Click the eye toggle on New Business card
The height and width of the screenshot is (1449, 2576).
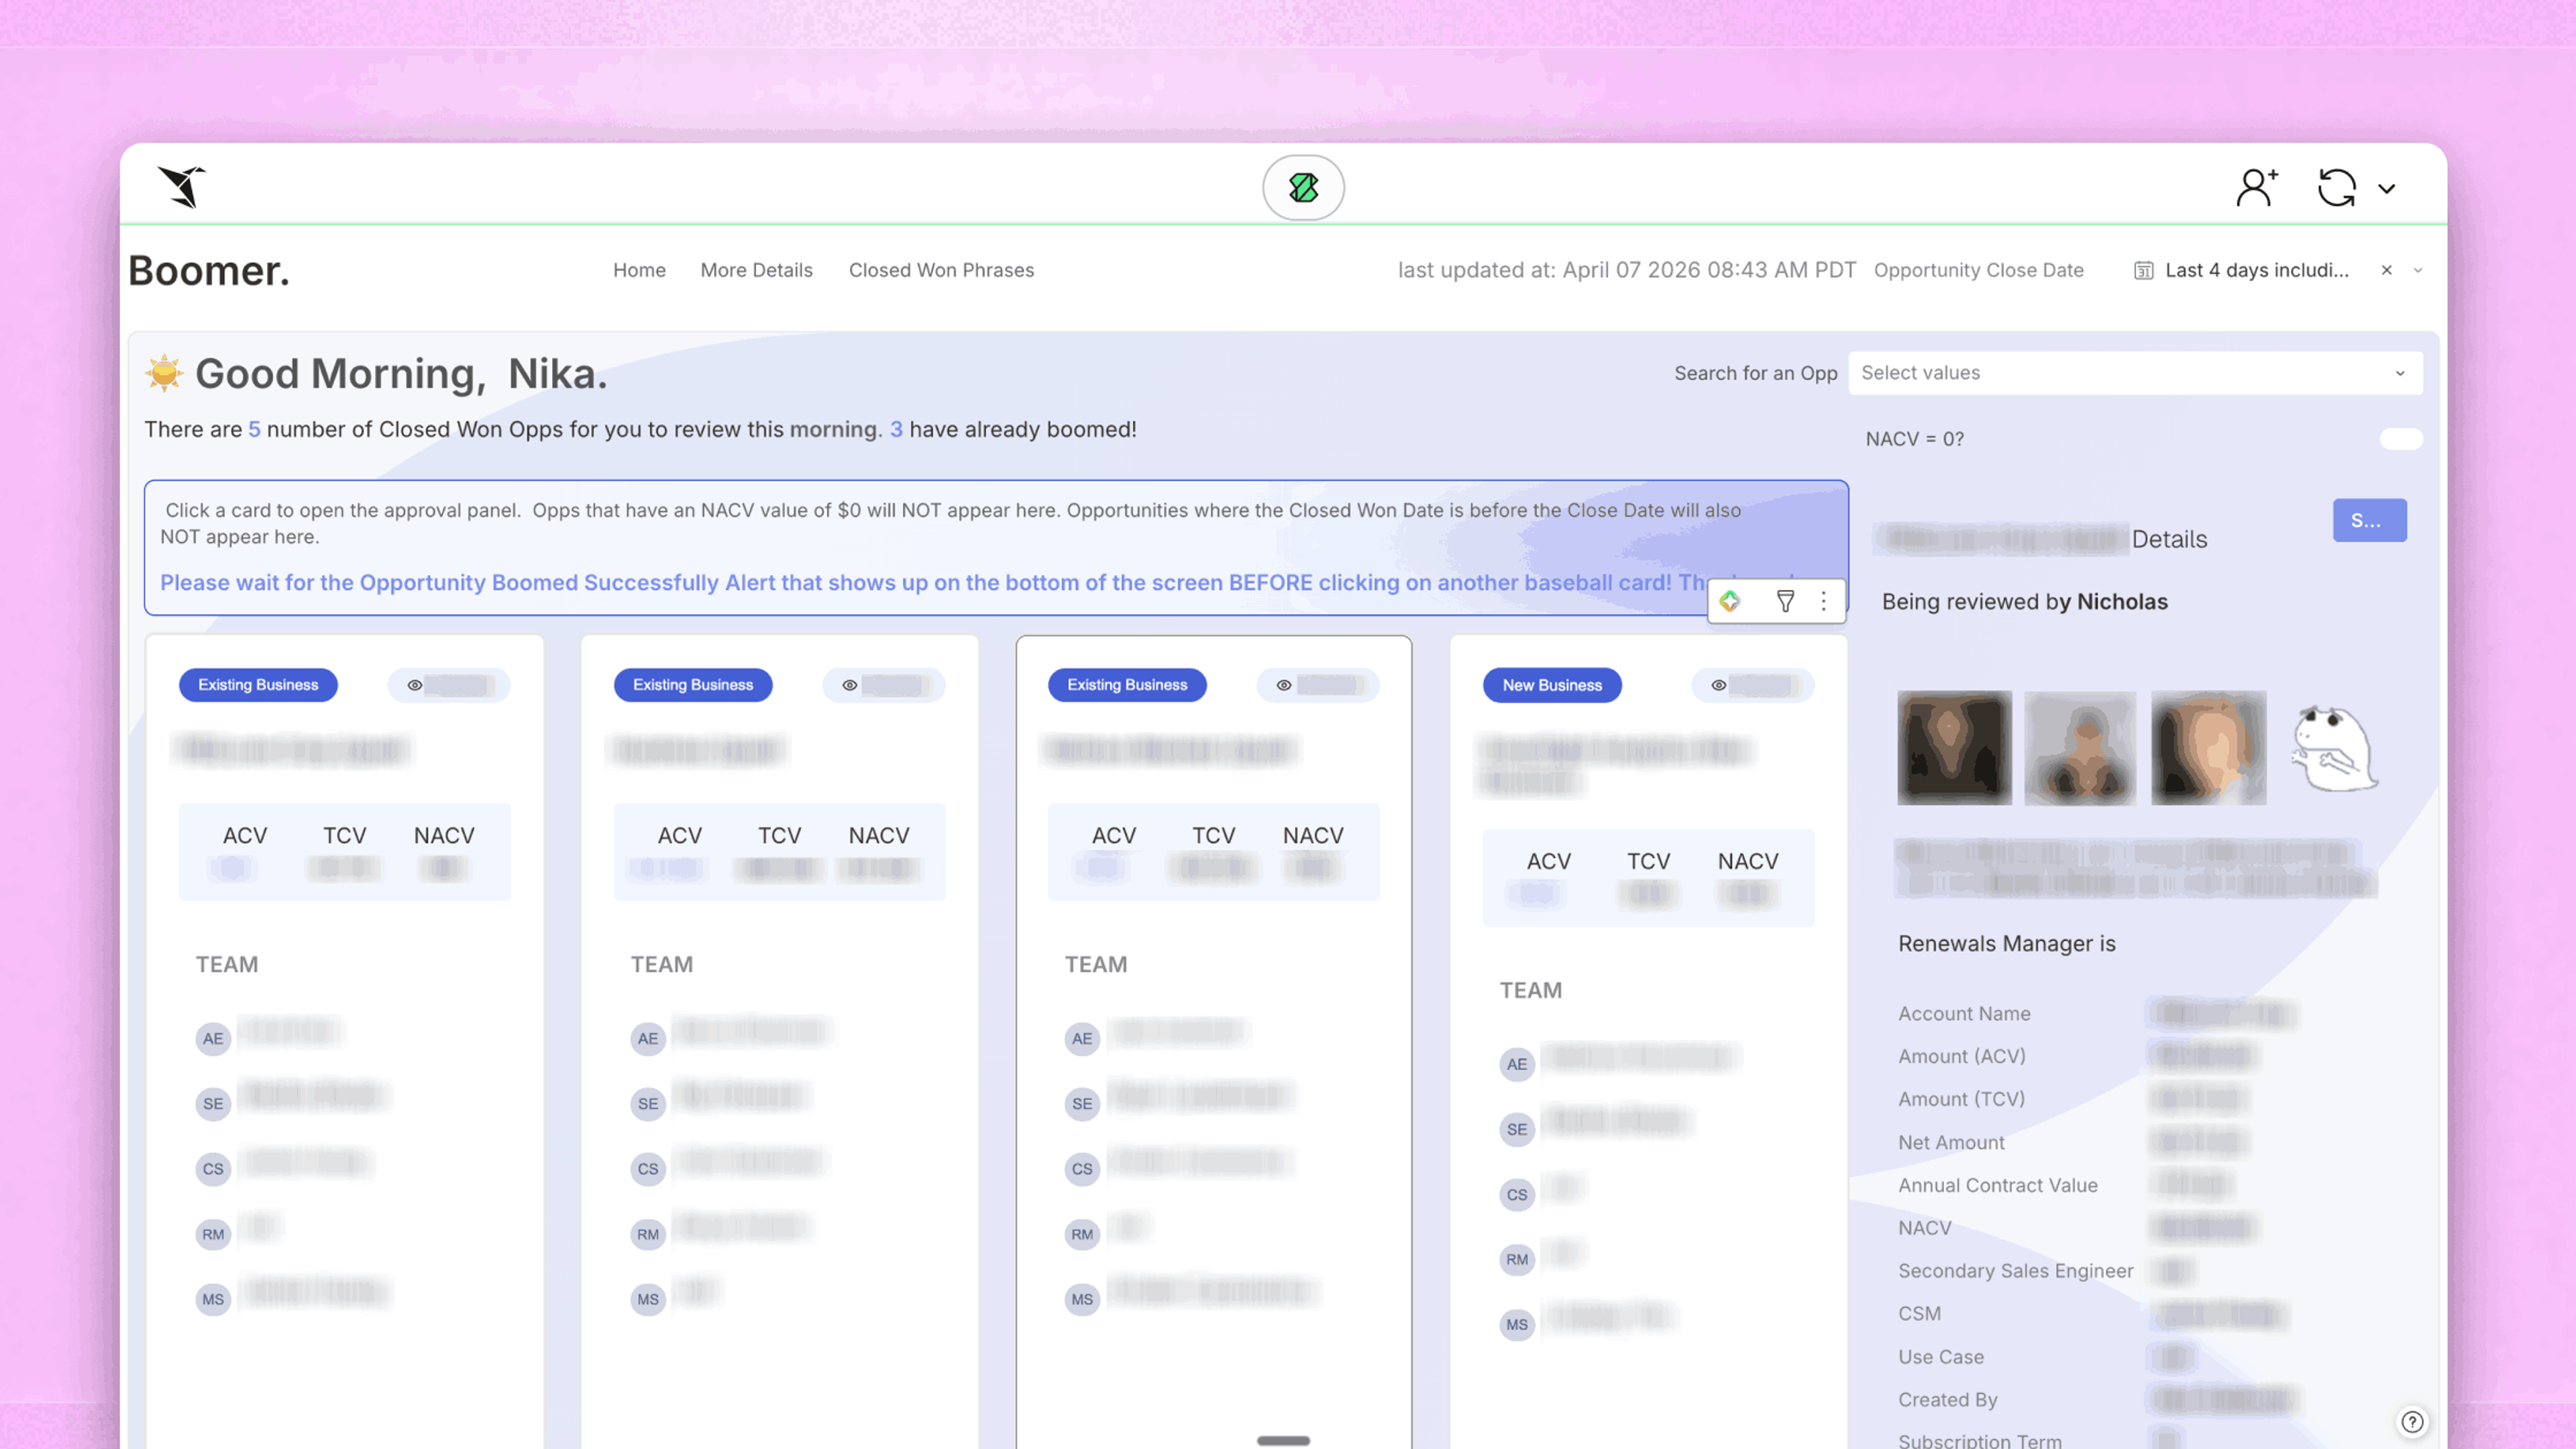(1718, 685)
